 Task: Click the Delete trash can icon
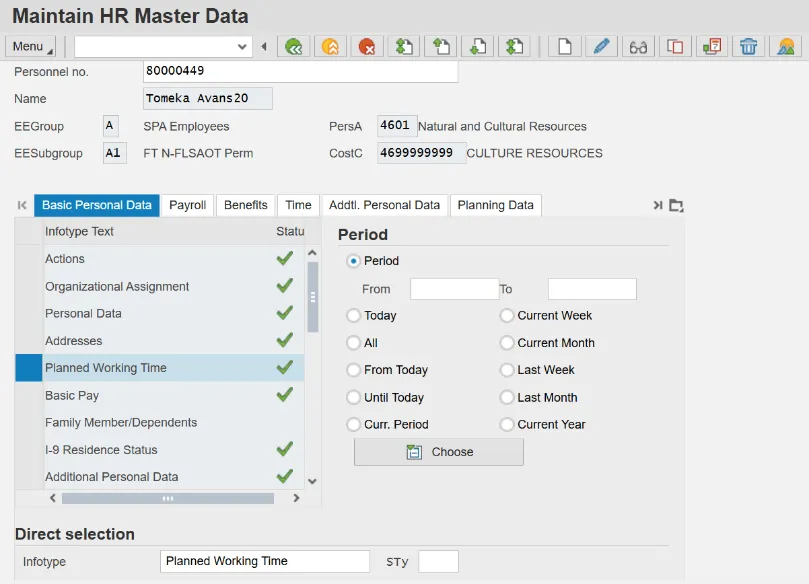[x=748, y=47]
